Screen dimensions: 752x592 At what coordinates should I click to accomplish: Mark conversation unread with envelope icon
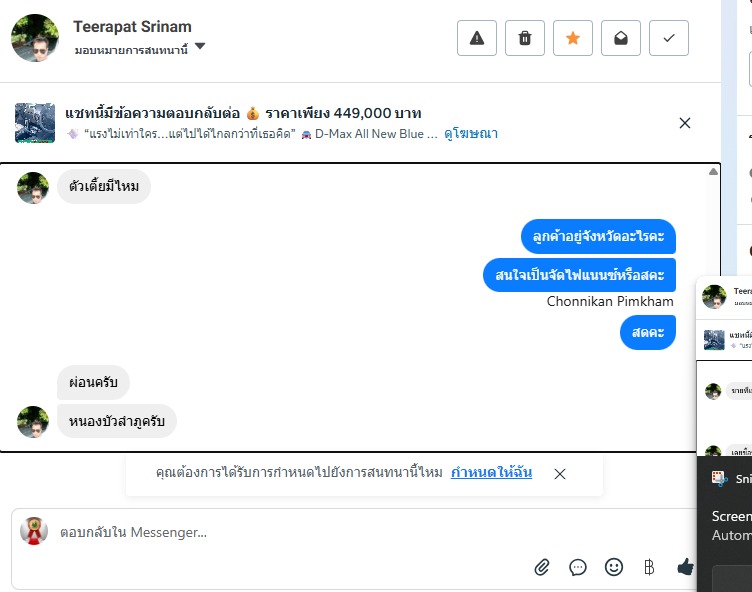click(x=621, y=38)
